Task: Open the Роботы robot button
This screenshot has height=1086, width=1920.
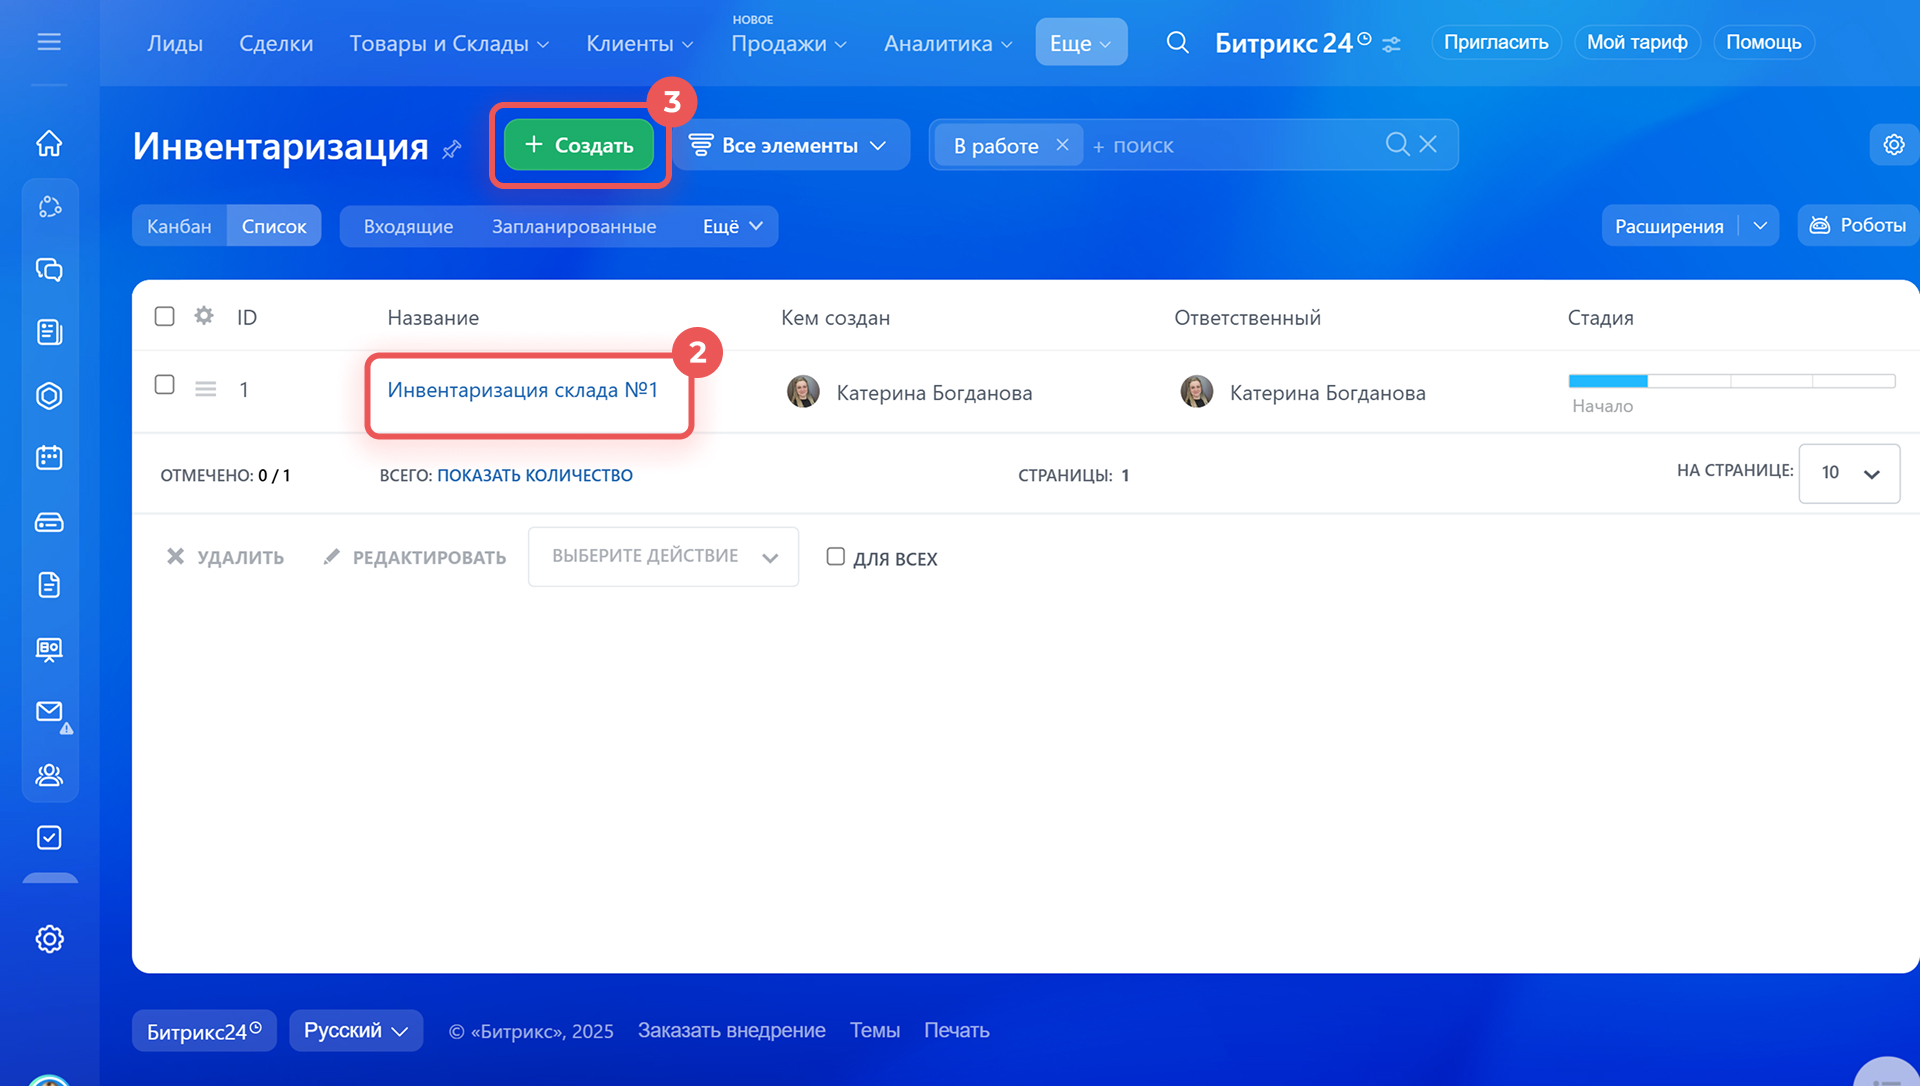Action: (x=1858, y=226)
